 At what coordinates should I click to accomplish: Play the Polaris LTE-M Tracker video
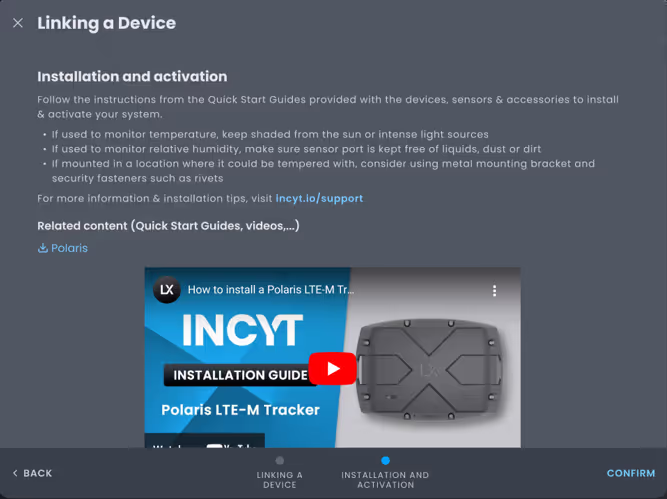pos(332,368)
